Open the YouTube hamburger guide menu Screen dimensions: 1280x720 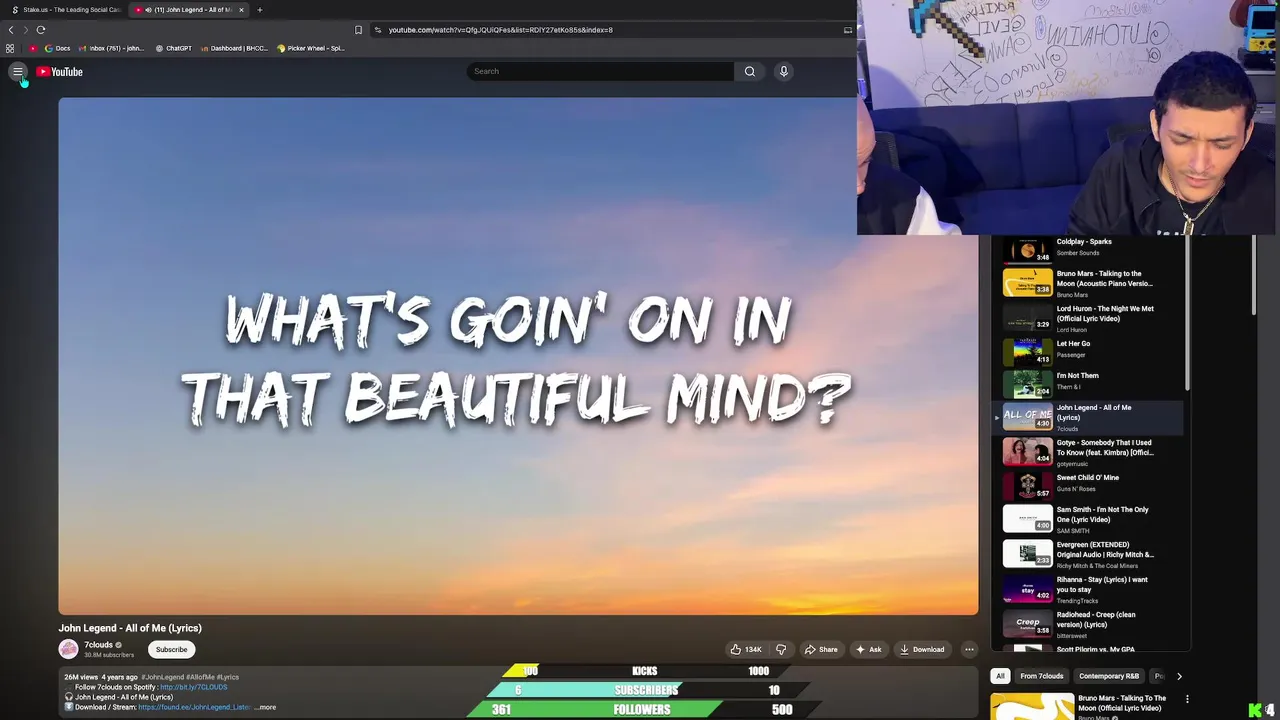(17, 71)
